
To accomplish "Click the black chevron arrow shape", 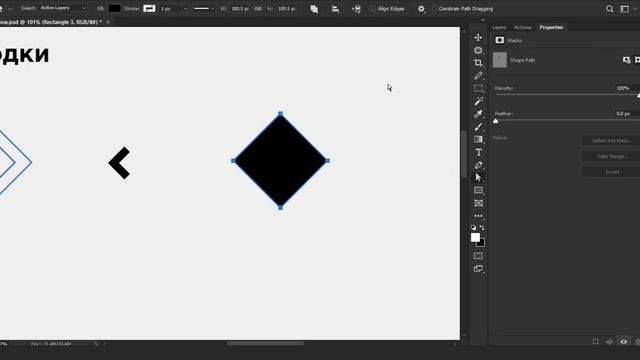I will [x=119, y=163].
